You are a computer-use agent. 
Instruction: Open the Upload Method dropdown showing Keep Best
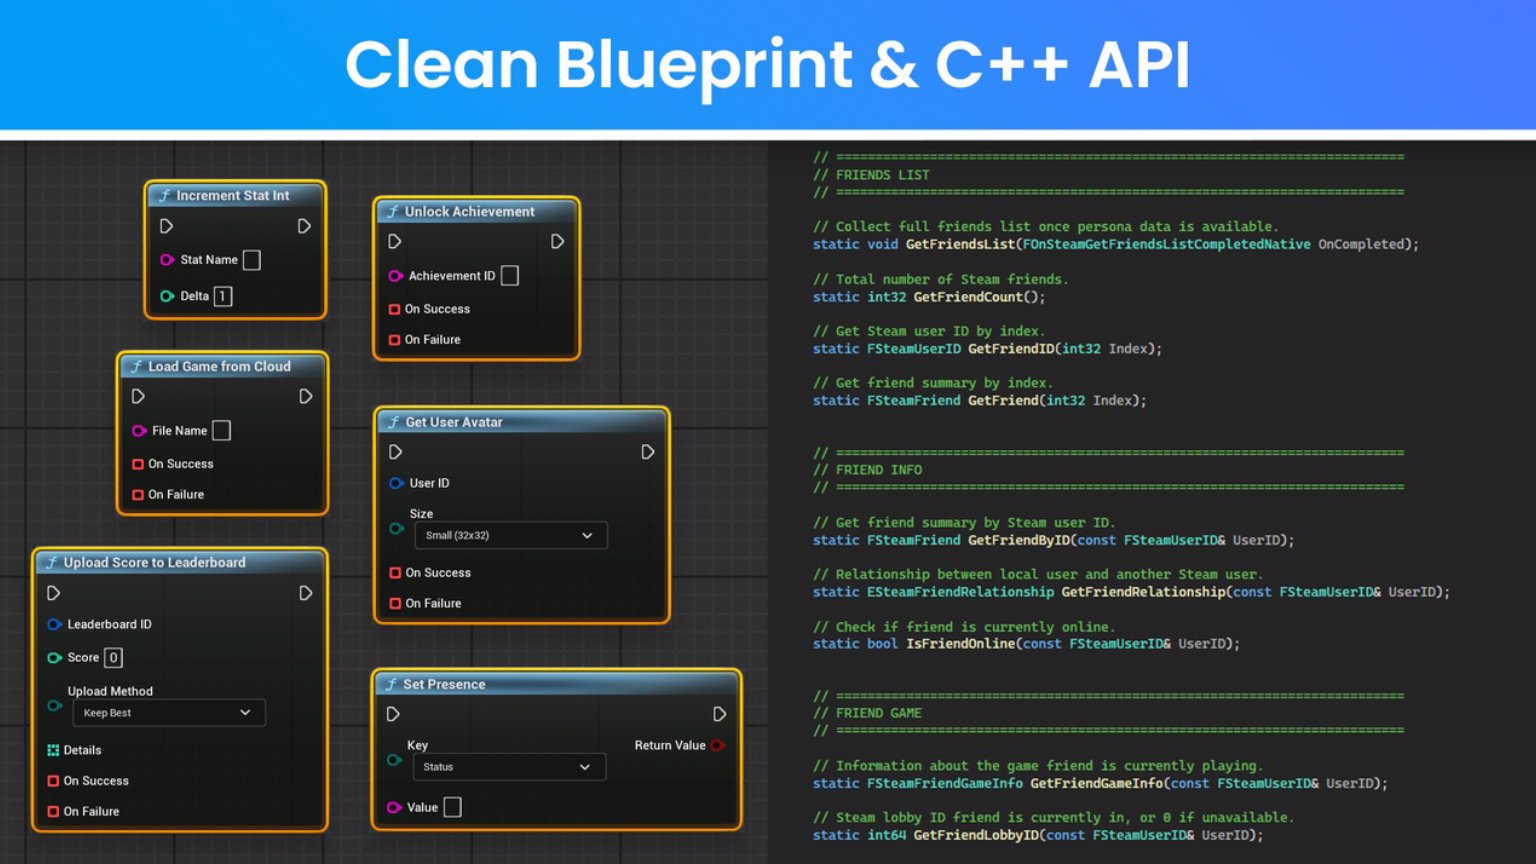coord(168,713)
